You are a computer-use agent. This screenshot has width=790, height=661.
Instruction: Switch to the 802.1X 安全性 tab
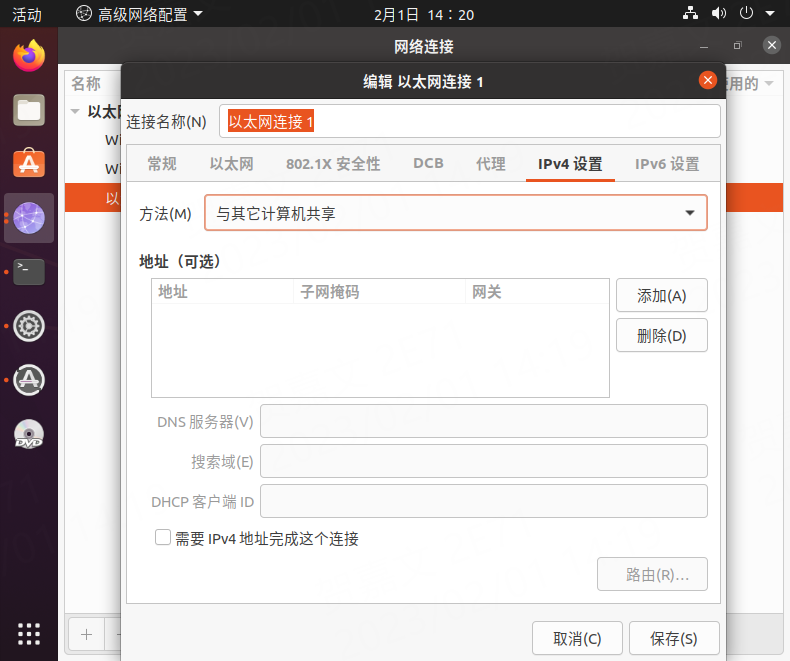[333, 164]
